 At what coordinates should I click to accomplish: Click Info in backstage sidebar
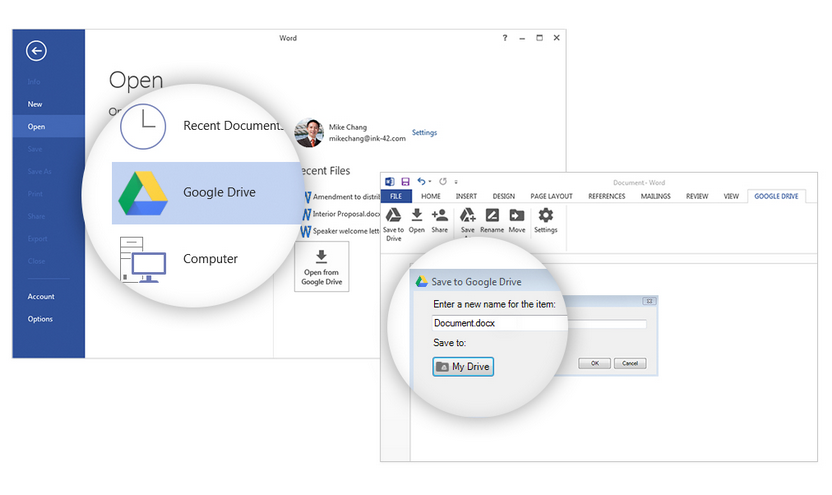pos(34,82)
